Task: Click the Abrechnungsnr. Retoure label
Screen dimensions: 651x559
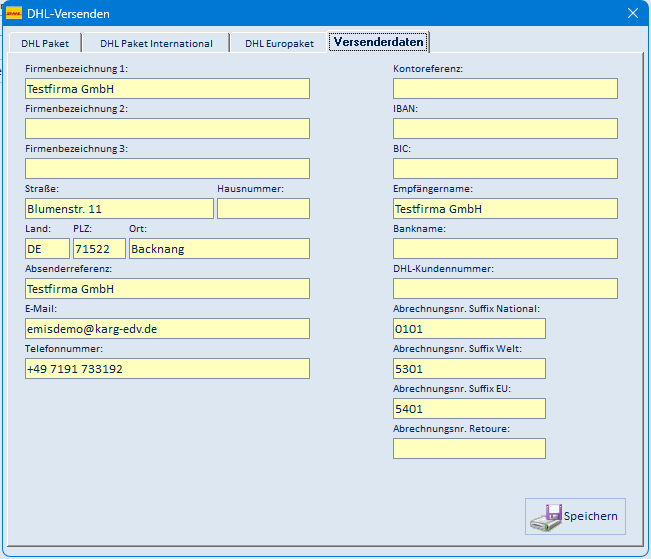Action: [x=451, y=429]
